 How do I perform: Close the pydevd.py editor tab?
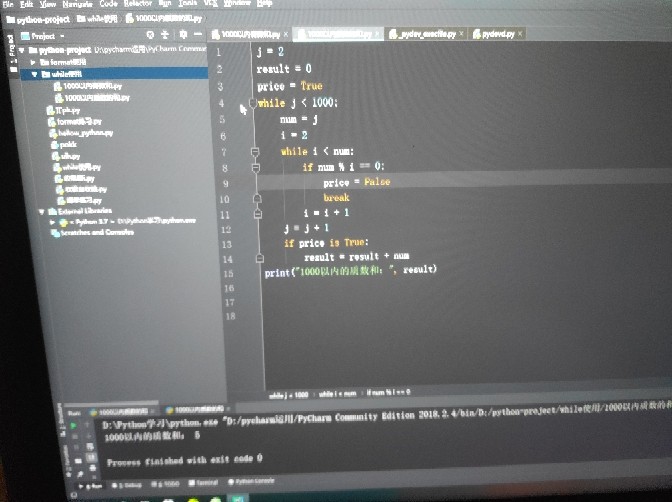point(520,33)
